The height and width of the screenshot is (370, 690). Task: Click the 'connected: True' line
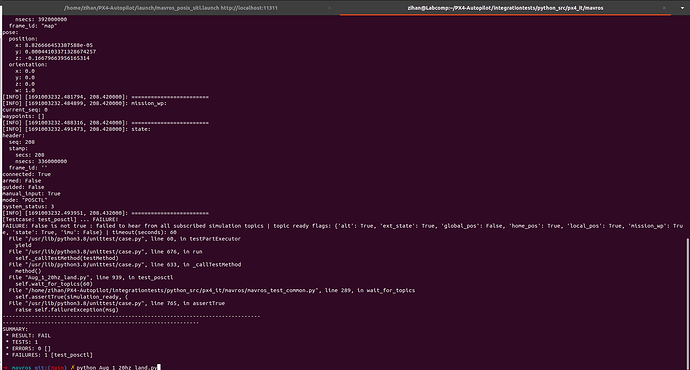click(26, 174)
